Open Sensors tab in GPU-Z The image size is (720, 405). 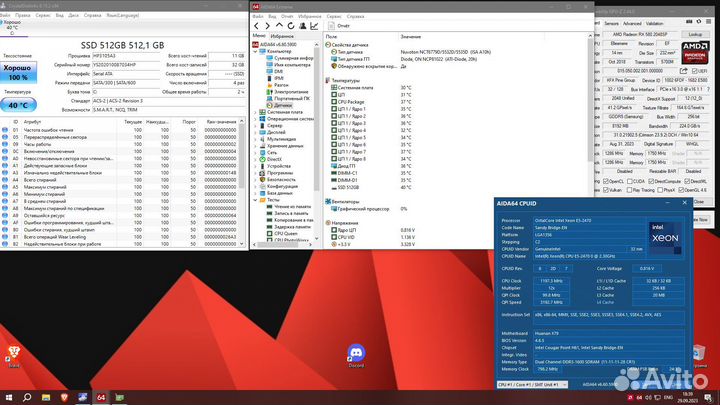coord(611,23)
